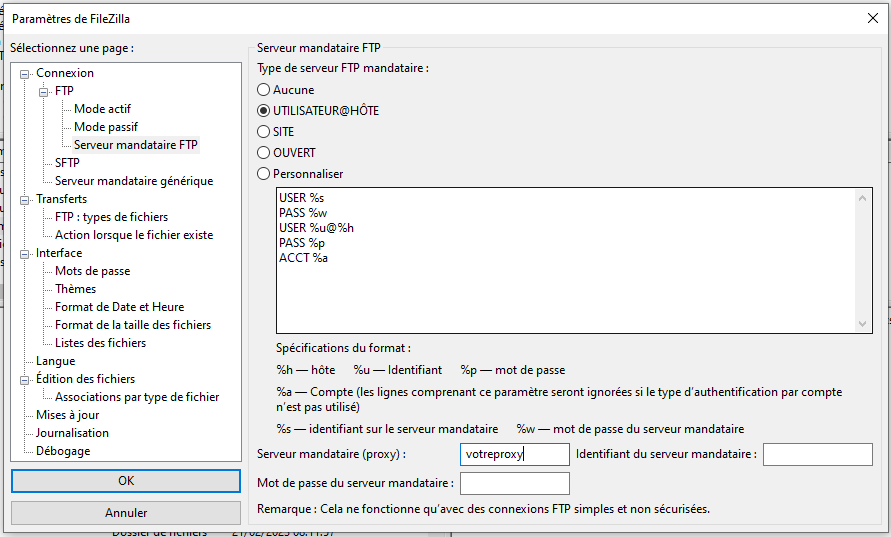891x537 pixels.
Task: Collapse the Connexion tree node
Action: click(x=25, y=73)
